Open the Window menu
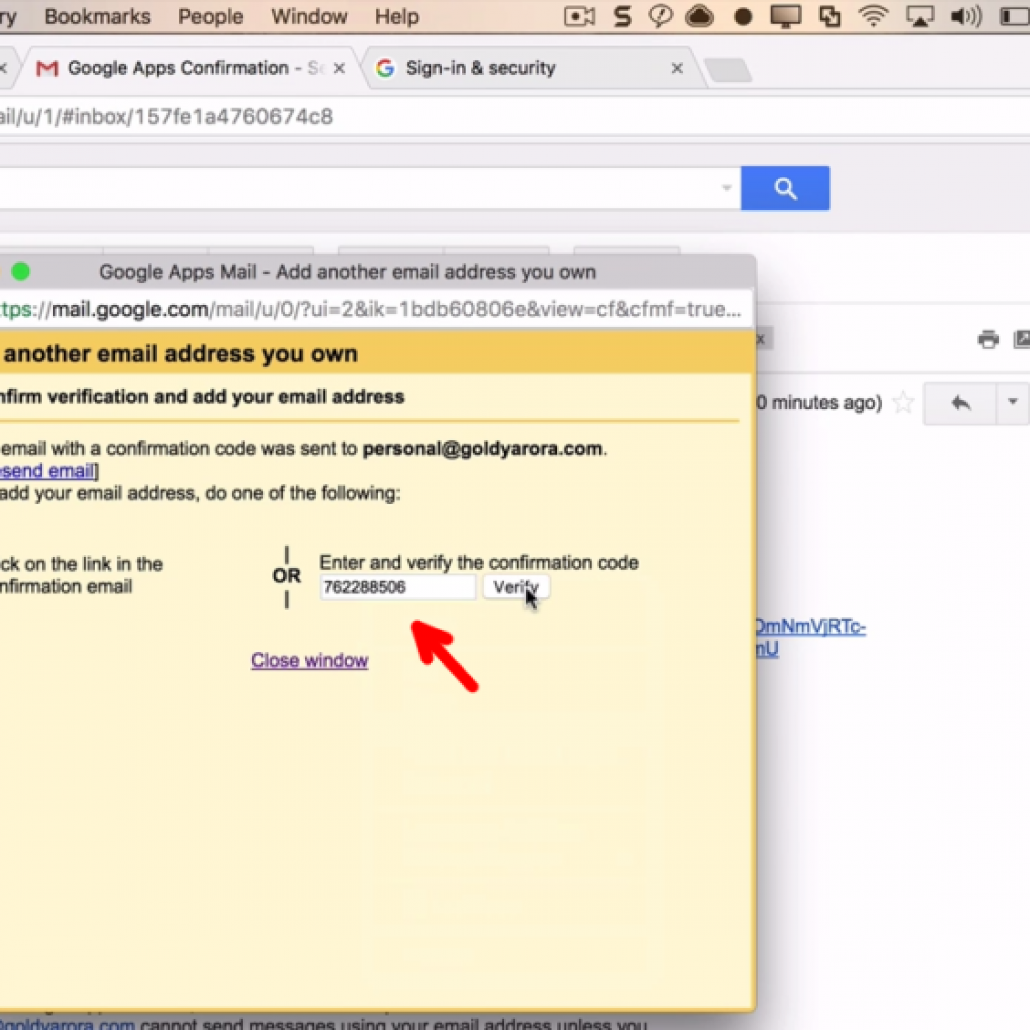The image size is (1030, 1030). click(x=309, y=16)
